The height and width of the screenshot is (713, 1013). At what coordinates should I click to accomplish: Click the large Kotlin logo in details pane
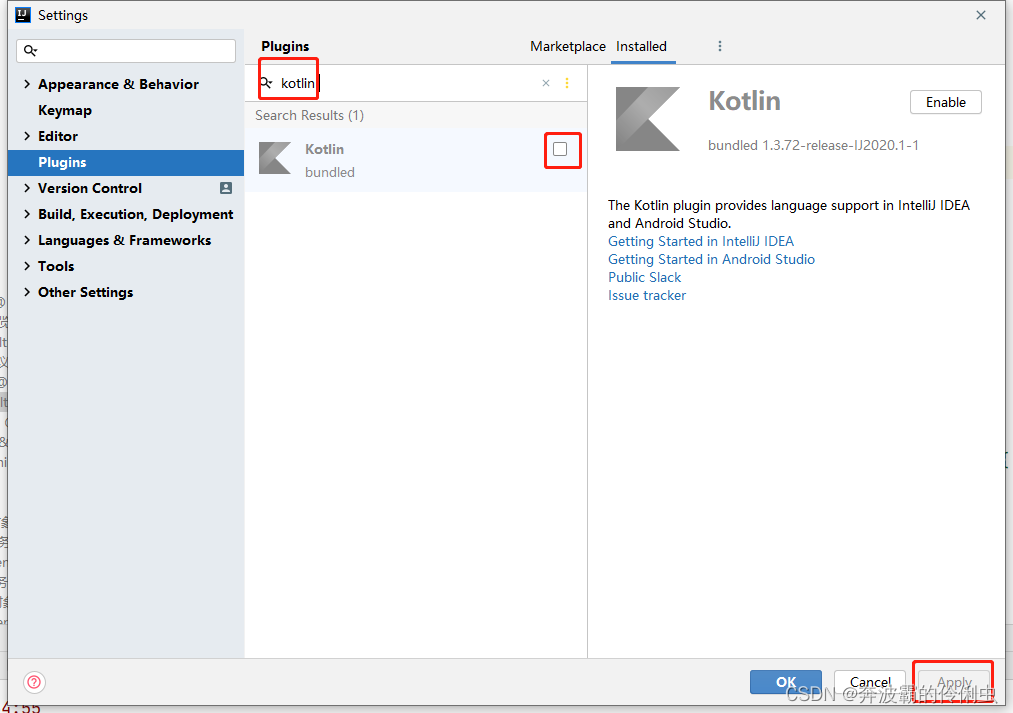[x=648, y=119]
